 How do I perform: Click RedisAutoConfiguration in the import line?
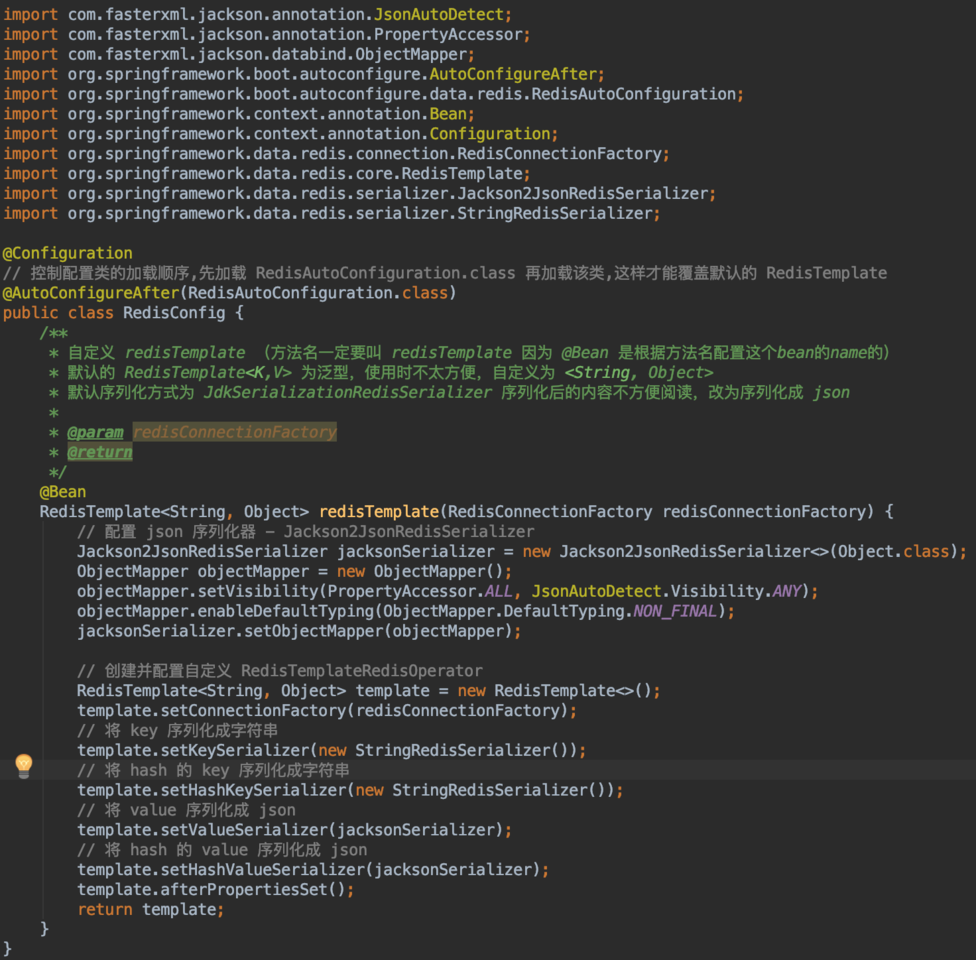coord(634,94)
